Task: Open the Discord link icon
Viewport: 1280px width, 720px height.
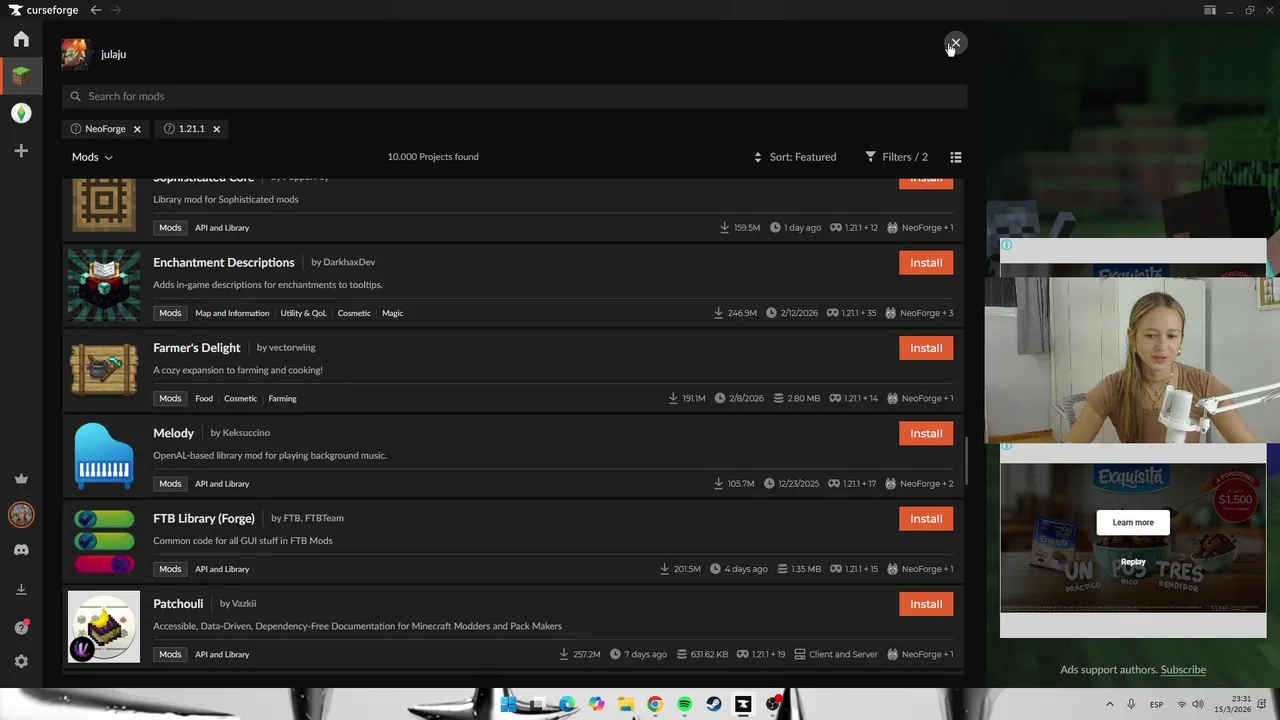Action: click(x=21, y=550)
